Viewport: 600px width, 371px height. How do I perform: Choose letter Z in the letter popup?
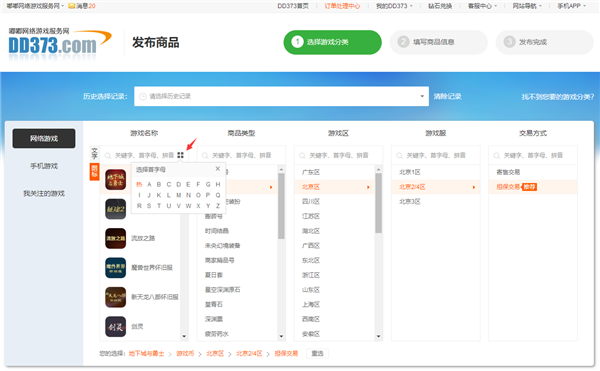click(x=218, y=206)
